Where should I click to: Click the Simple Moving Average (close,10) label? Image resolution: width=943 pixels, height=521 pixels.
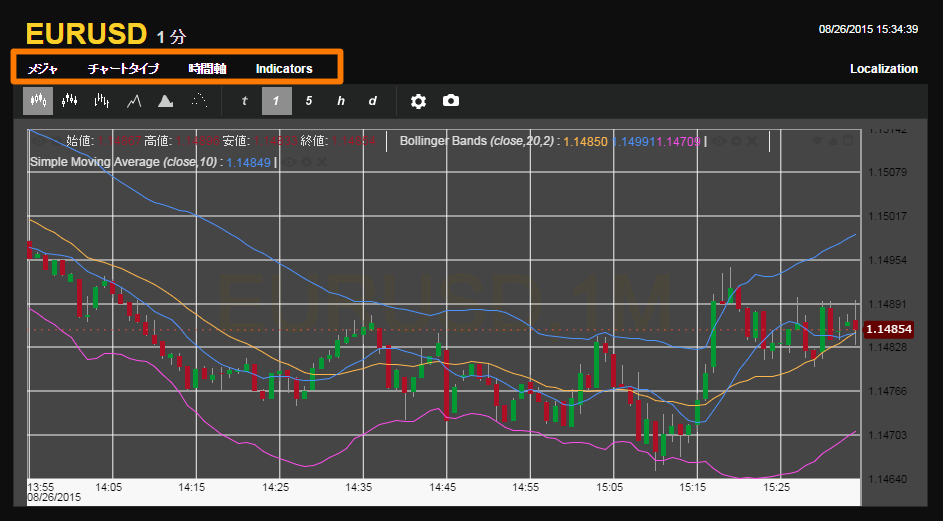(123, 162)
